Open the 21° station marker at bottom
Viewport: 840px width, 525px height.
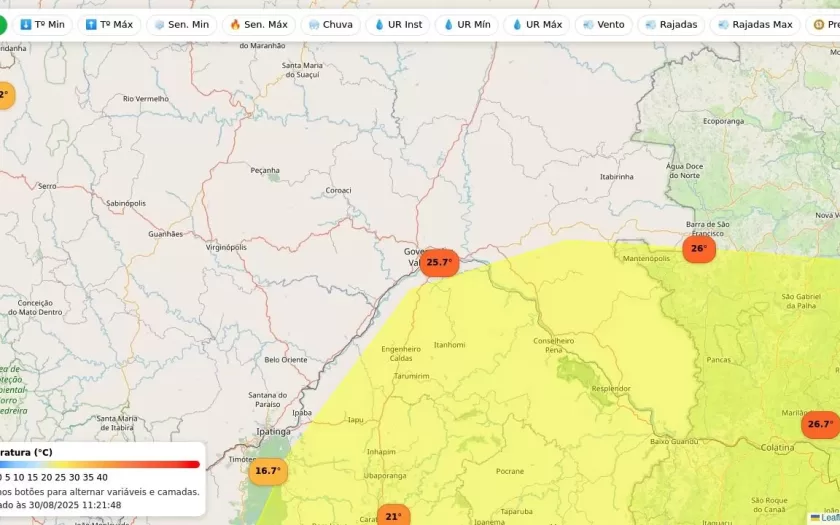point(393,516)
